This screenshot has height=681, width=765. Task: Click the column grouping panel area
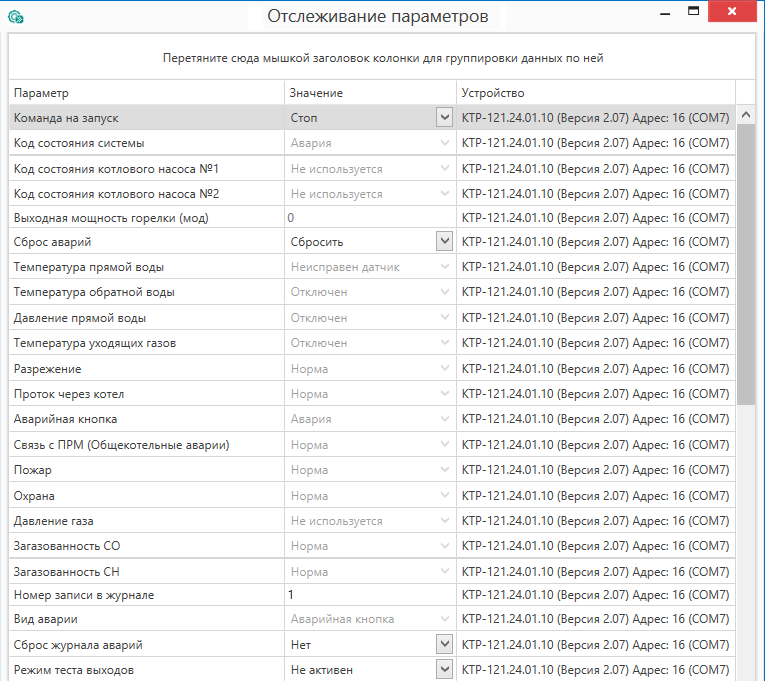(x=382, y=58)
